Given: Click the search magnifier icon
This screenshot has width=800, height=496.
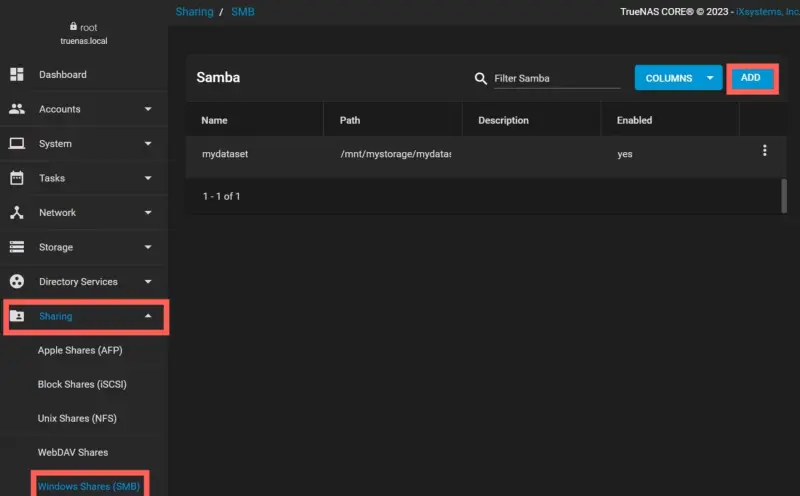Looking at the screenshot, I should 481,79.
